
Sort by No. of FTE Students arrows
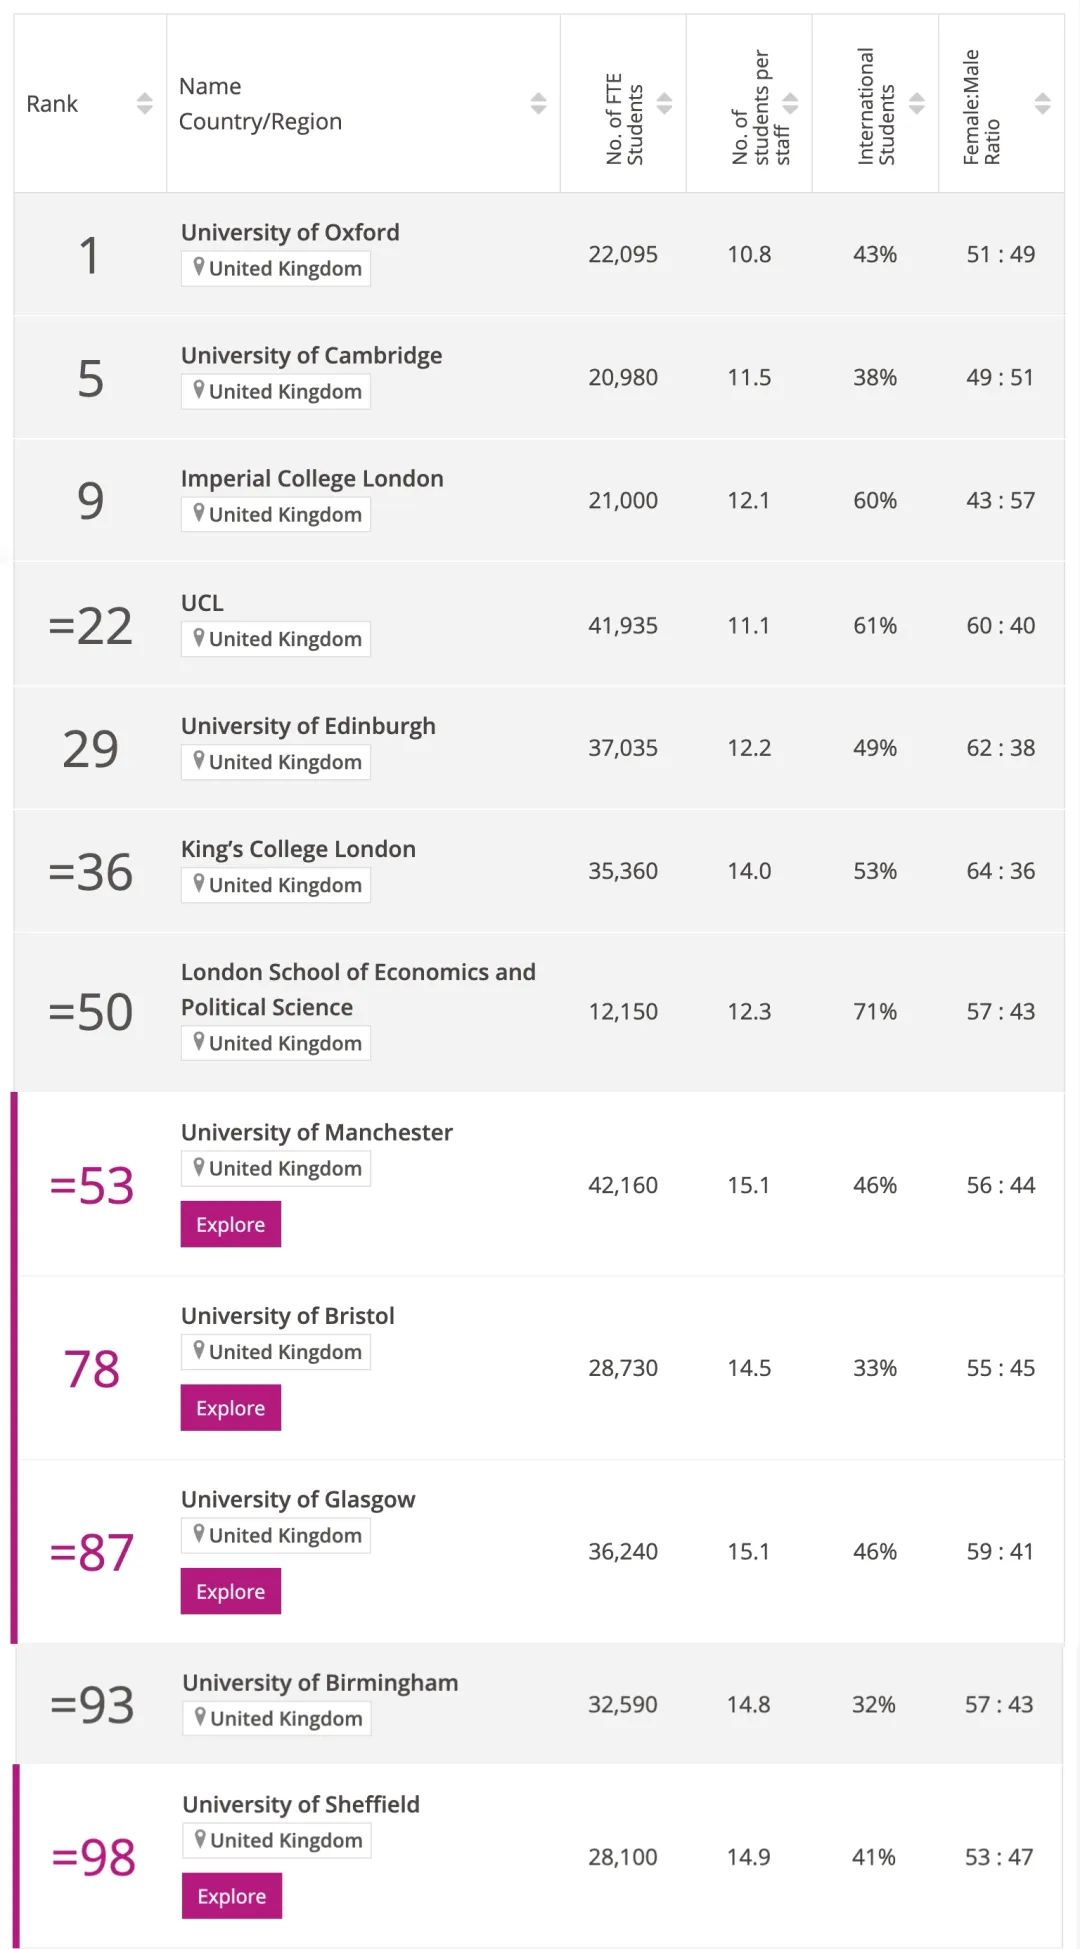pyautogui.click(x=664, y=103)
